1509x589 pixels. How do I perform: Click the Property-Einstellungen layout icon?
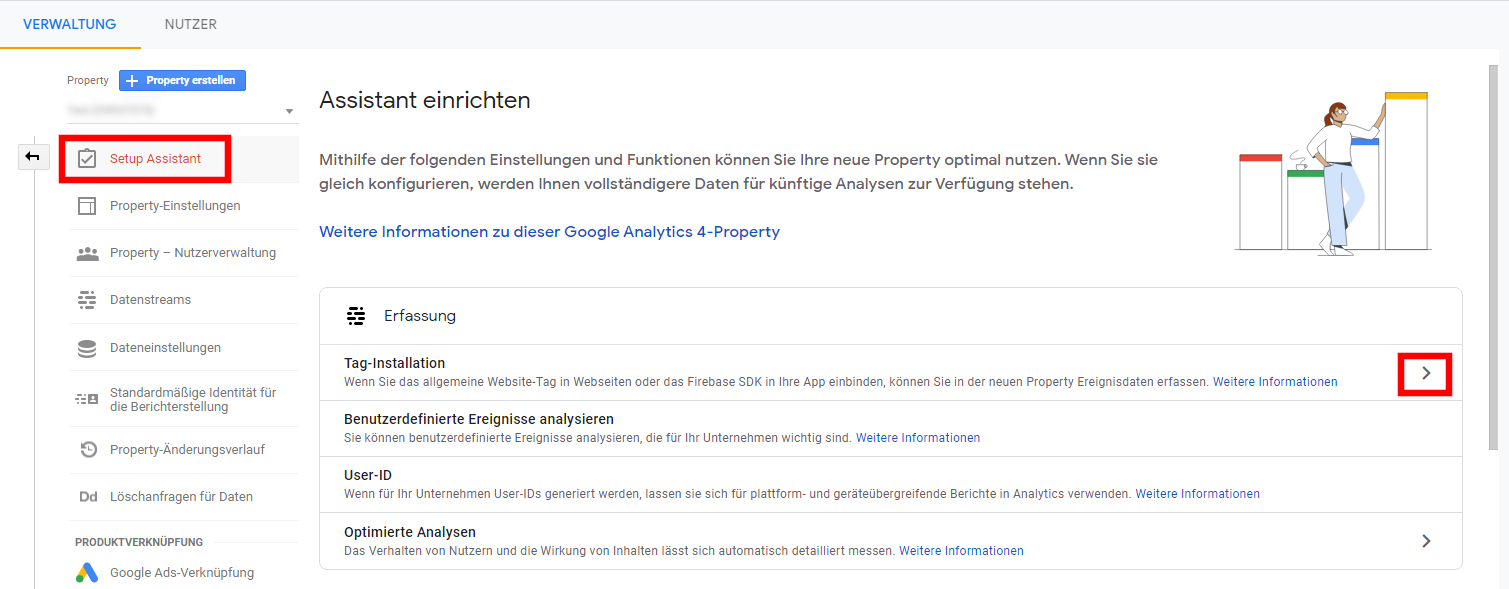click(87, 206)
